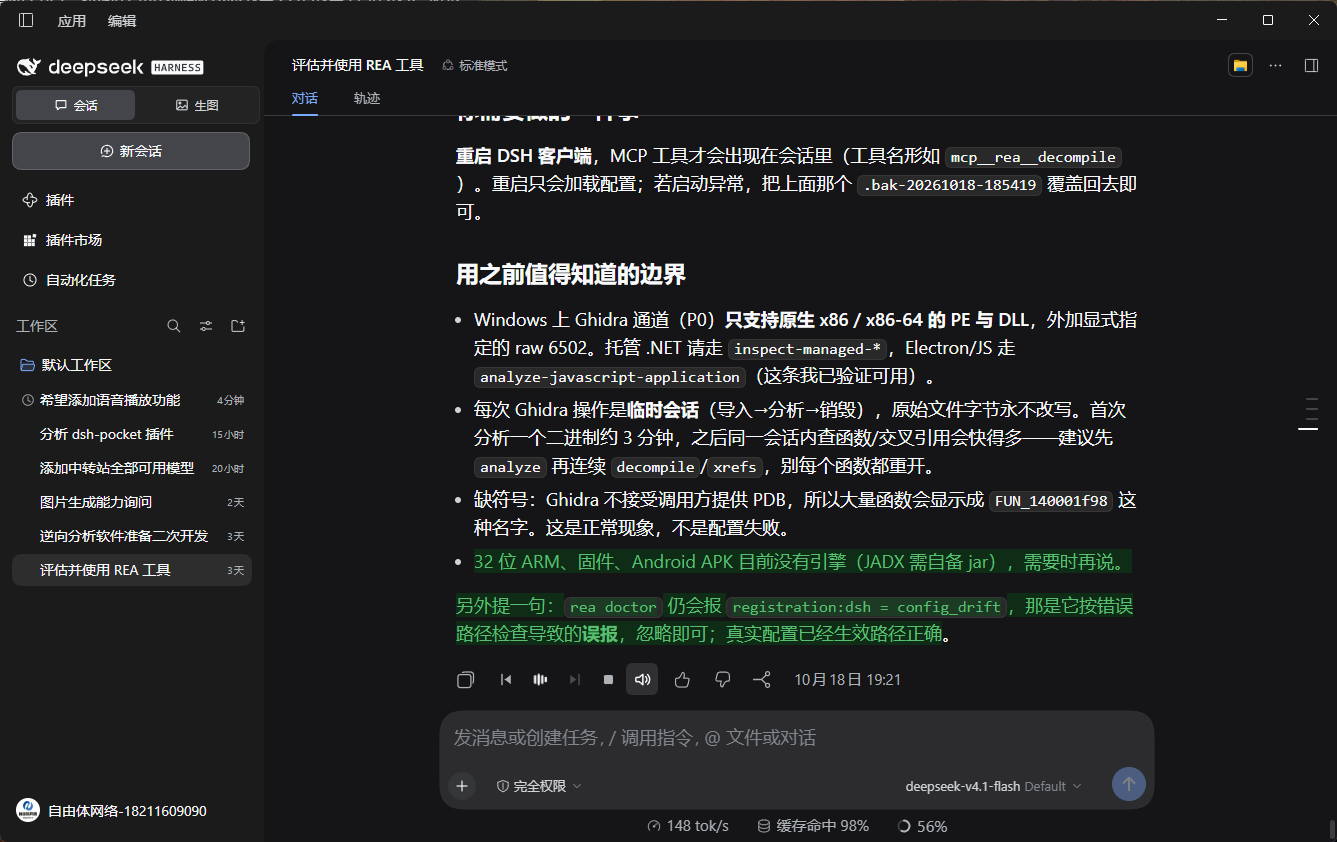Skip to previous audio segment
This screenshot has height=842, width=1337.
pos(506,680)
